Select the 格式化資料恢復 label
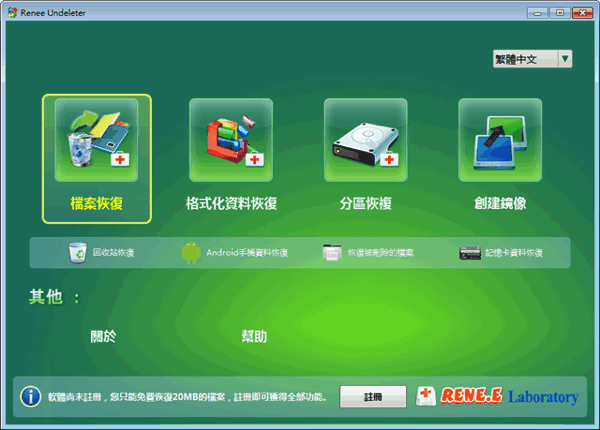 pos(231,203)
